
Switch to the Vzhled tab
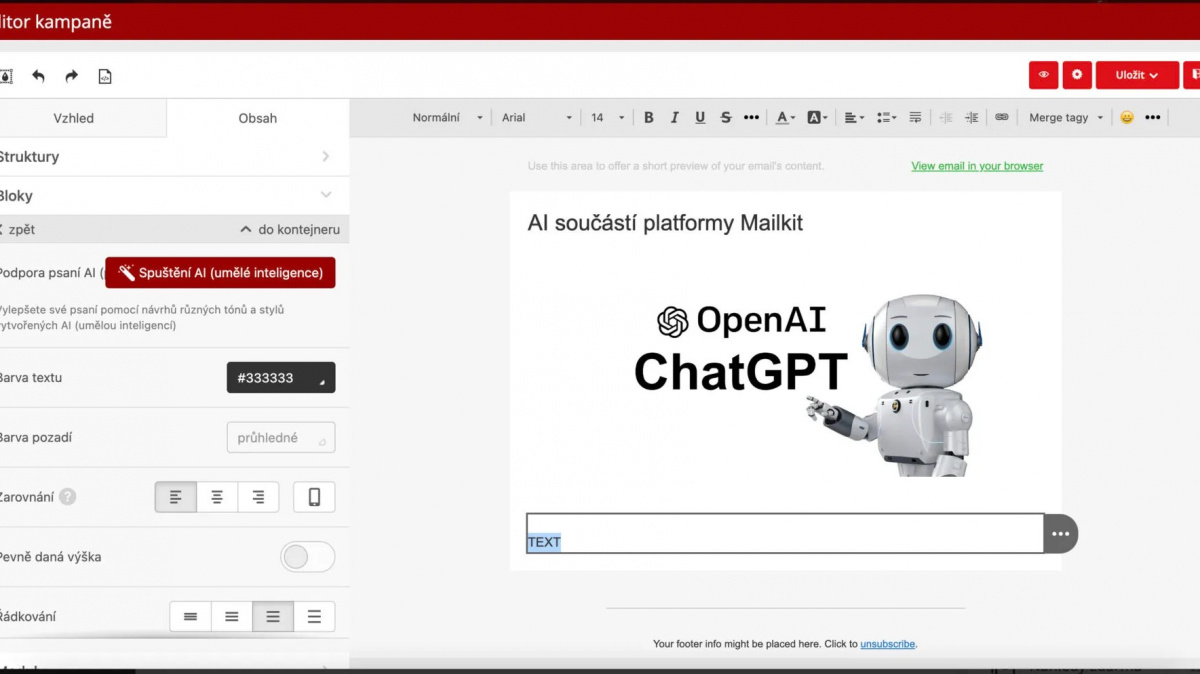[x=73, y=118]
